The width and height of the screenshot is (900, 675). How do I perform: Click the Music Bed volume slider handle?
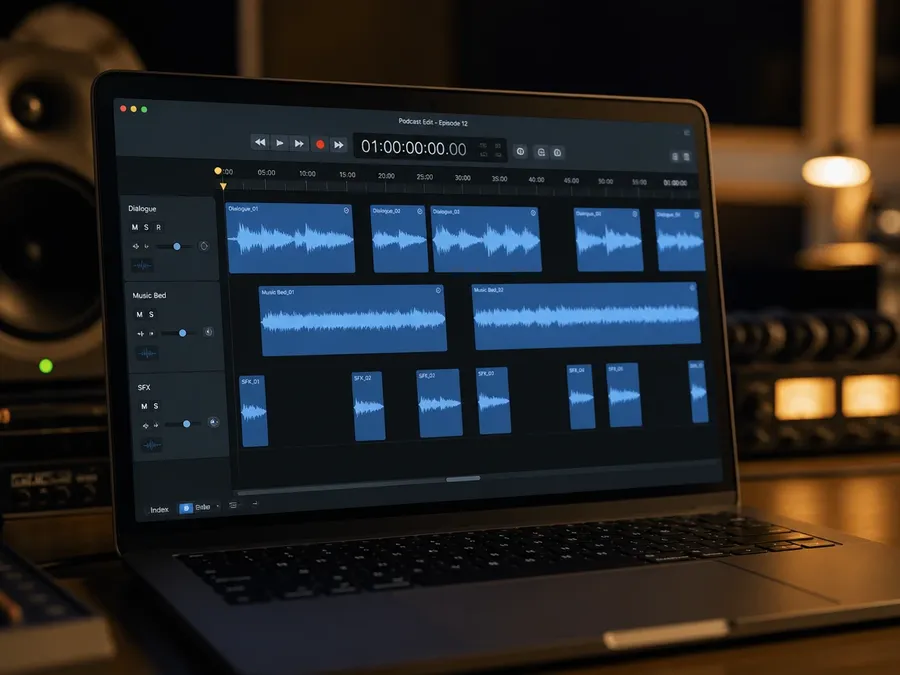click(183, 333)
